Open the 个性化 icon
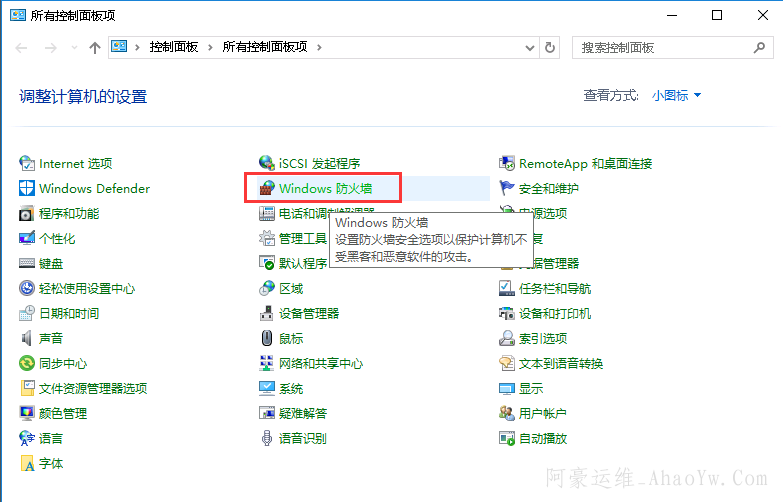 pos(26,238)
